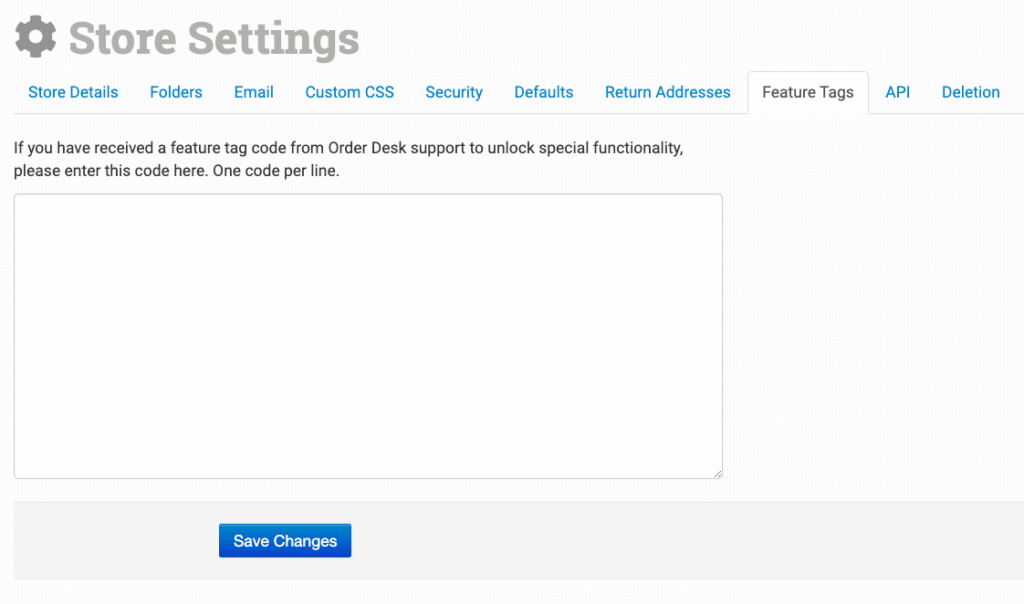Switch to the Folders tab
Screen dimensions: 1024x604
tap(176, 92)
